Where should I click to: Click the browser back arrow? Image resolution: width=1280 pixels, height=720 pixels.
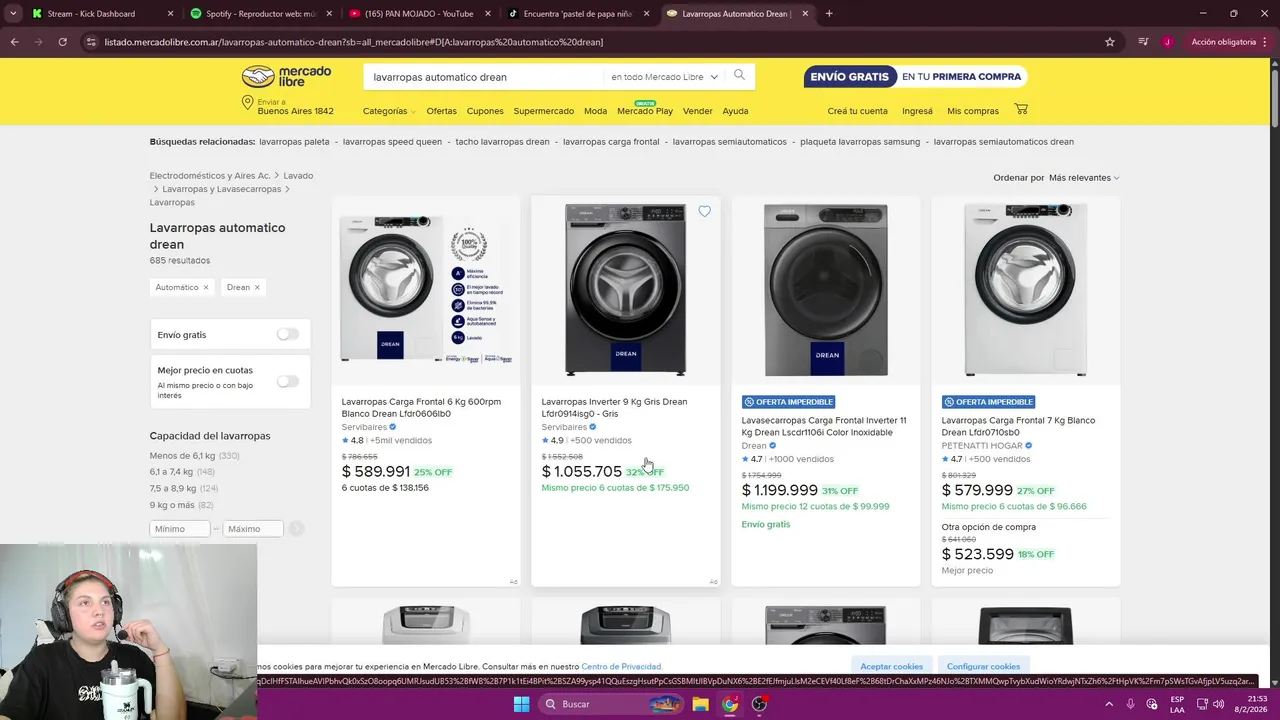coord(14,42)
